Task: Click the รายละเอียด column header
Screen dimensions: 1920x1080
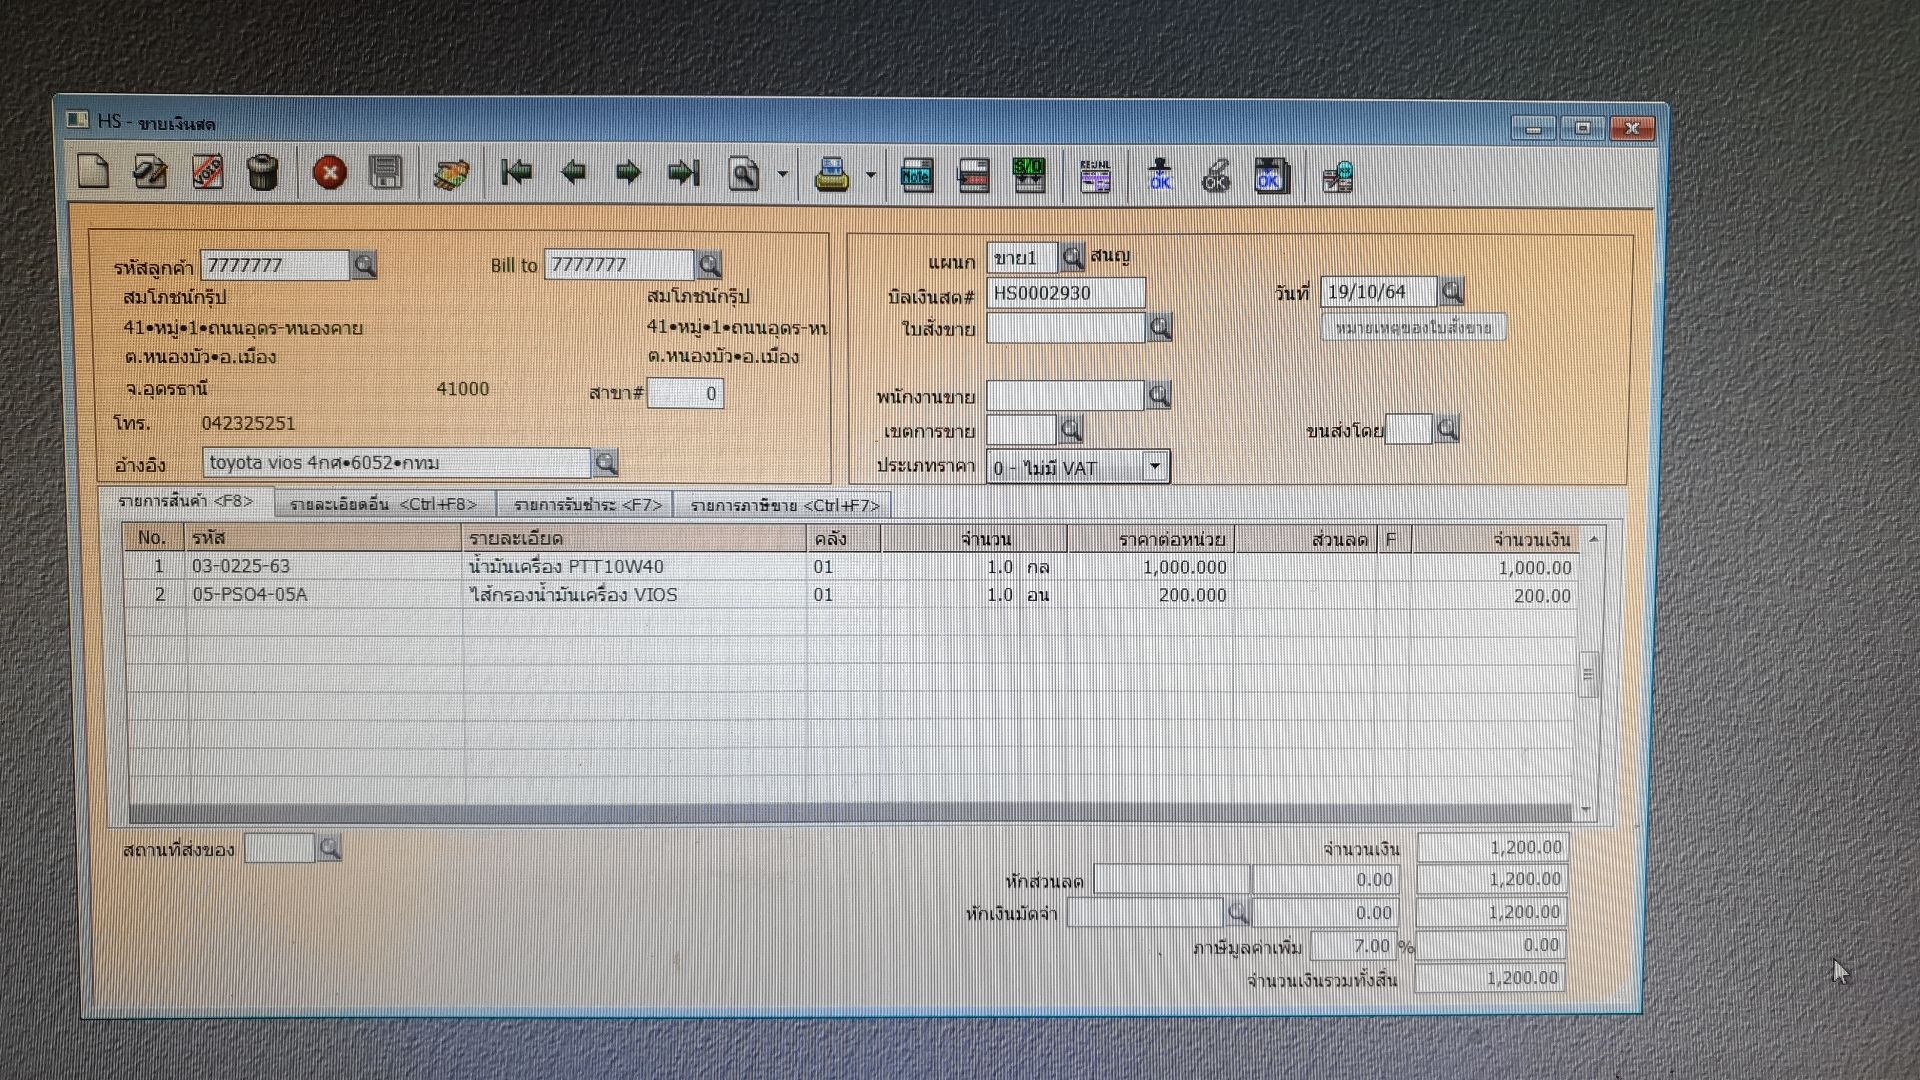Action: (635, 538)
